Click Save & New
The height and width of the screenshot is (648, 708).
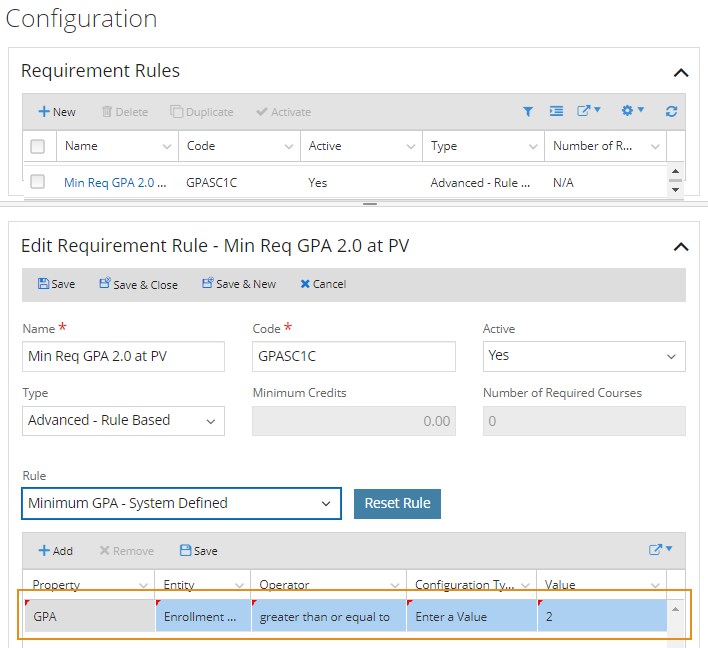pyautogui.click(x=239, y=284)
